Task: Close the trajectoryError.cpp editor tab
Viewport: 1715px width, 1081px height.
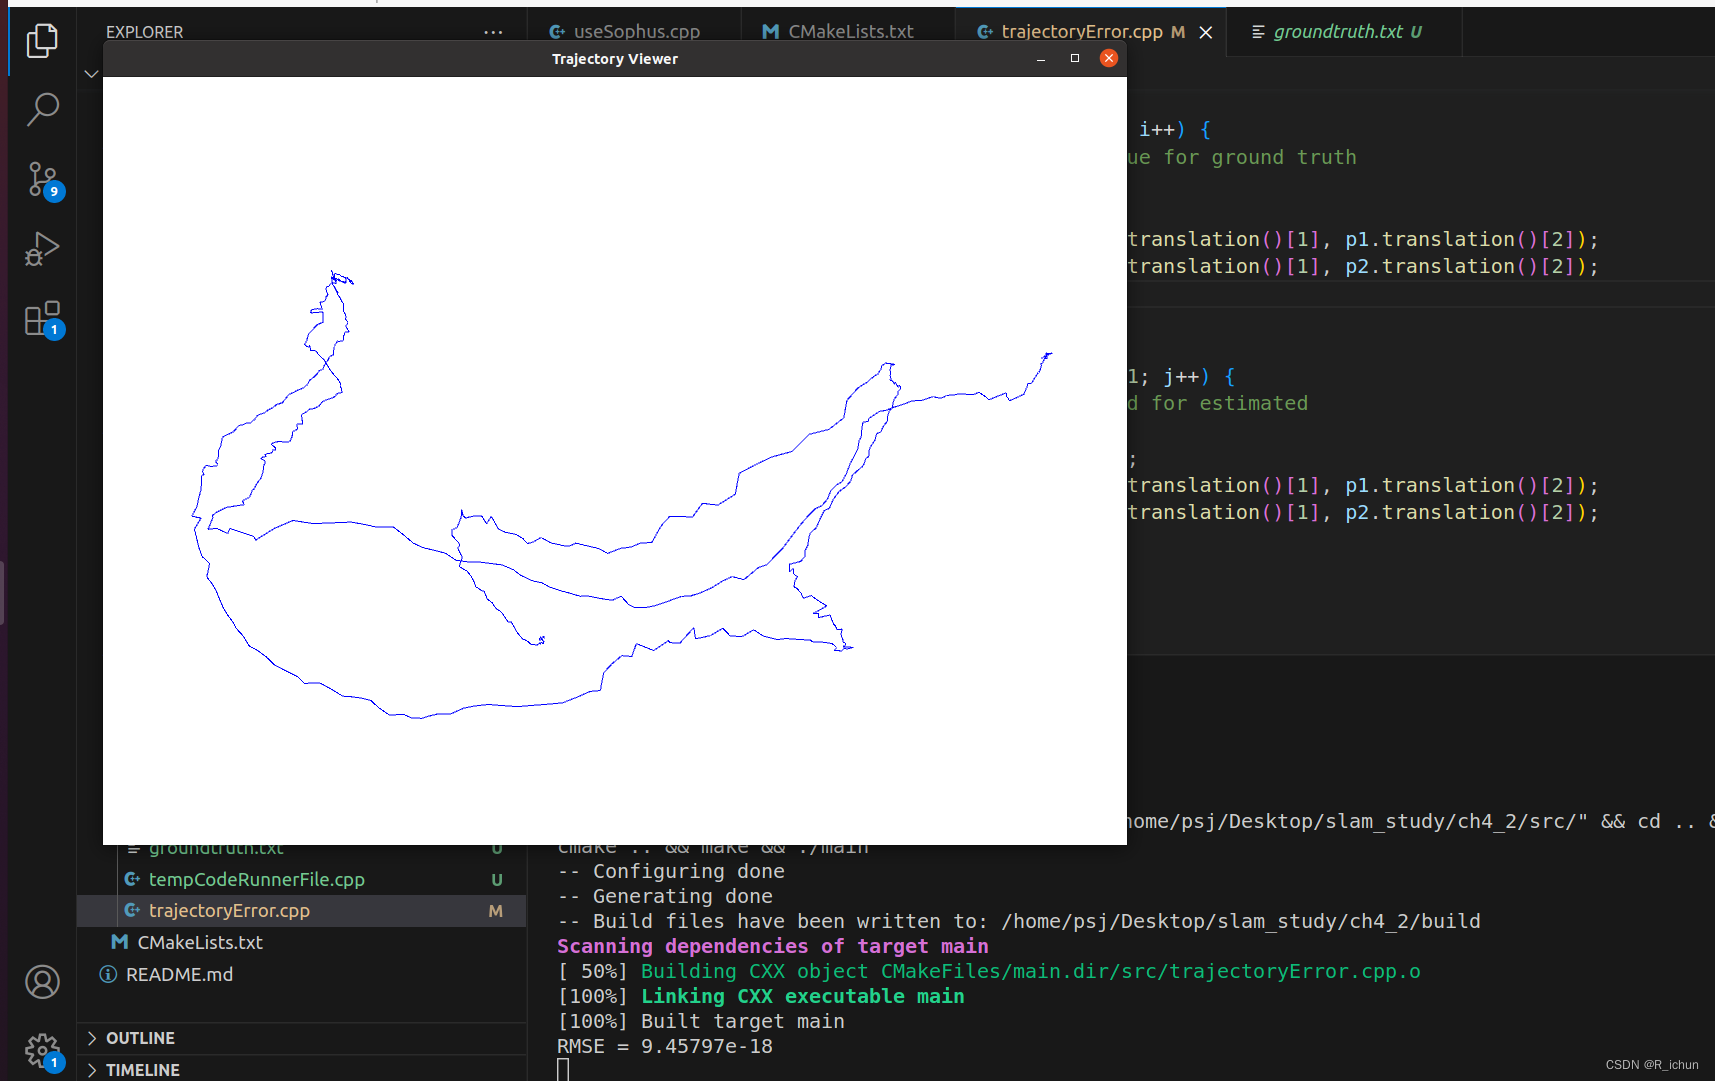Action: (x=1206, y=32)
